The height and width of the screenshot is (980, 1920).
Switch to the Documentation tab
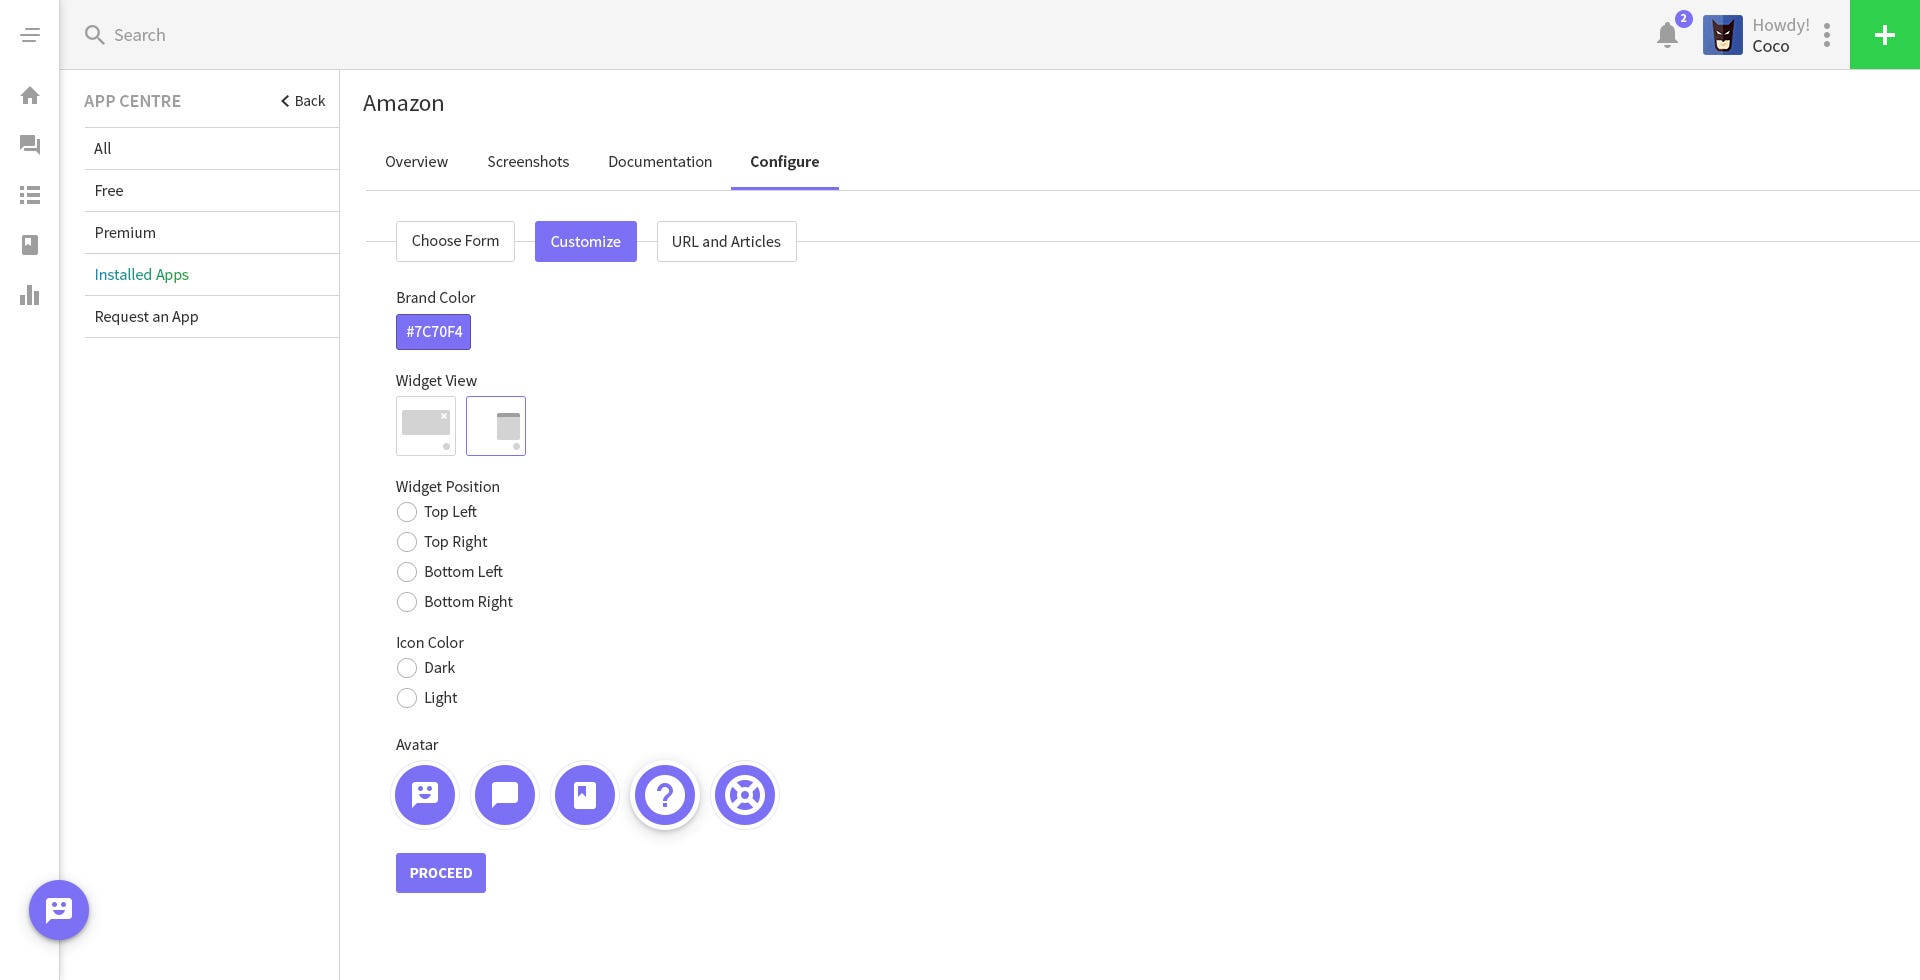[x=660, y=162]
